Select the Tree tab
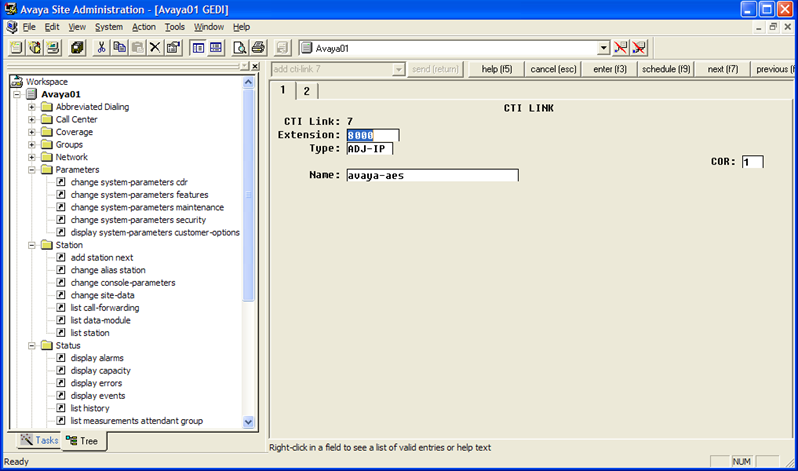This screenshot has height=471, width=798. coord(82,441)
